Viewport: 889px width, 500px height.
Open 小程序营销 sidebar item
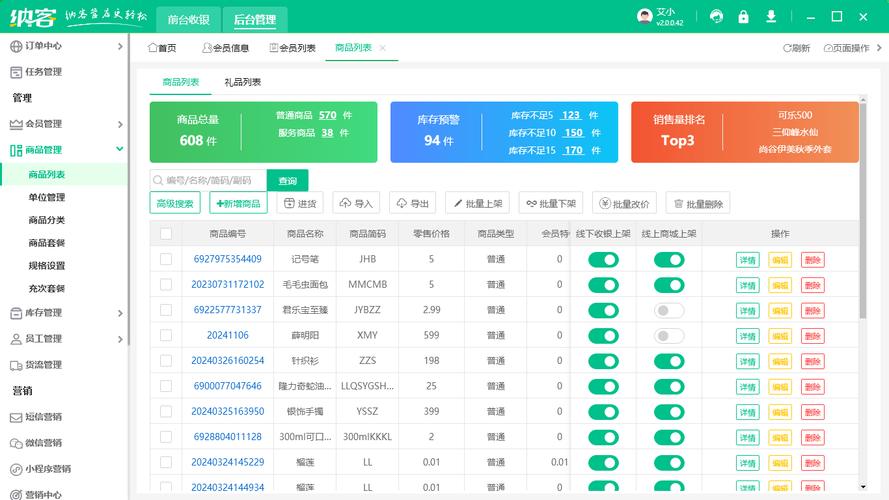64,469
